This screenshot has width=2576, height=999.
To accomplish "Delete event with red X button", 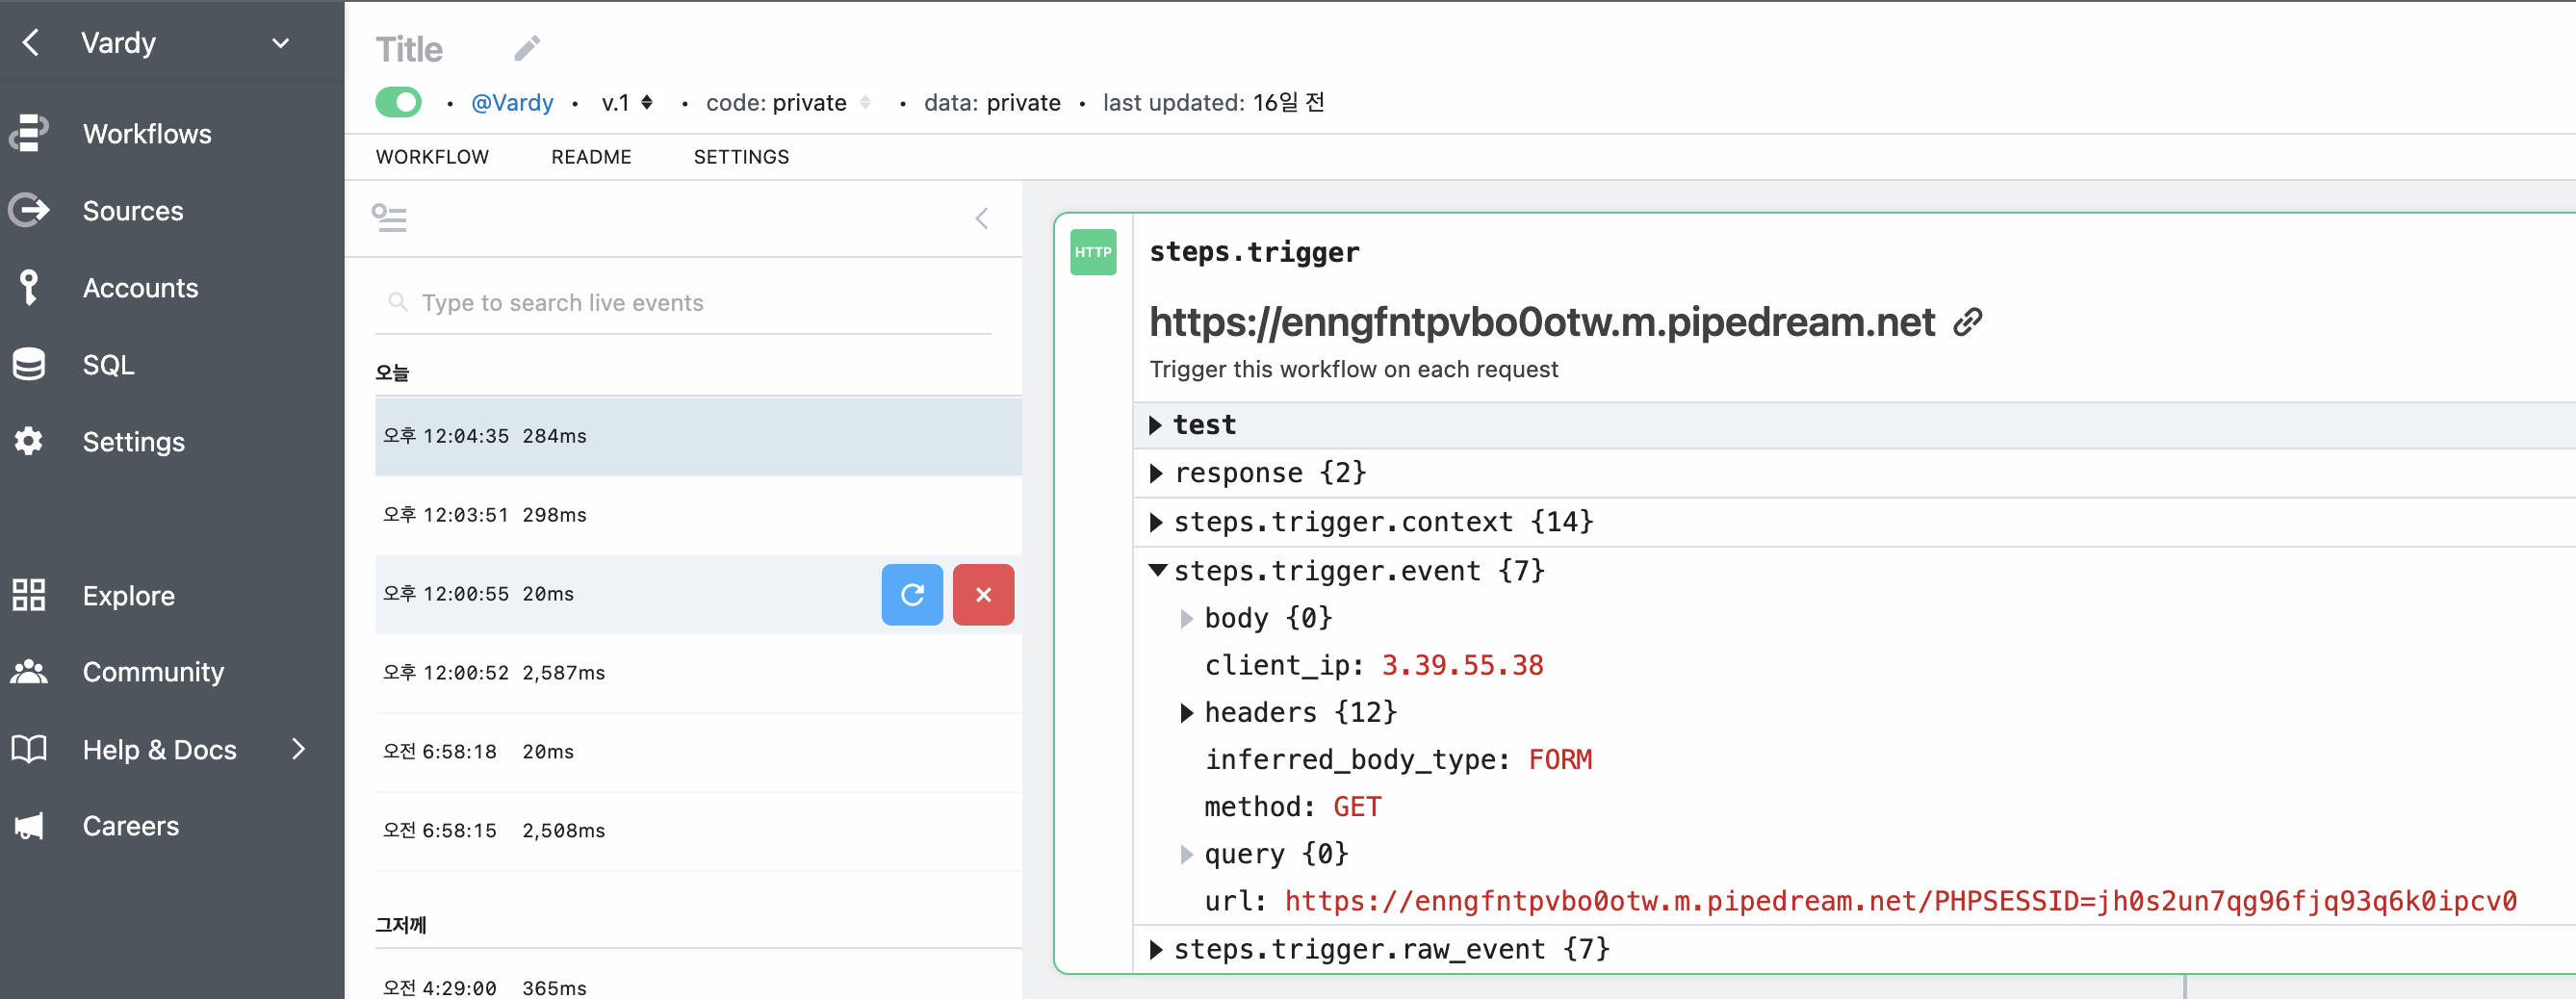I will click(983, 594).
